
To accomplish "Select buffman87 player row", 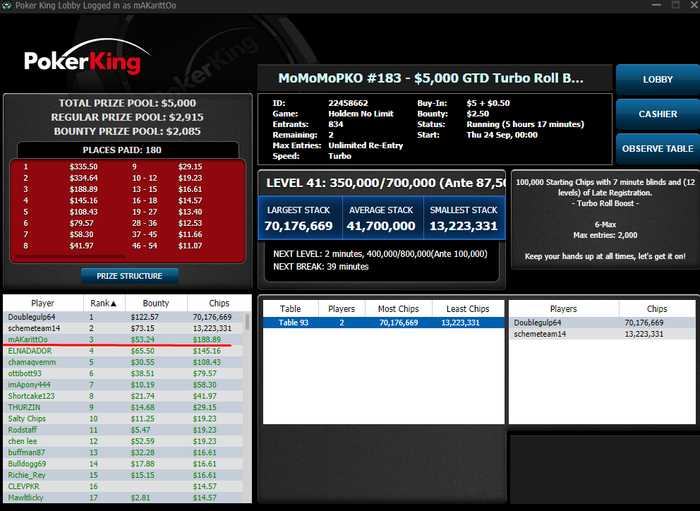I will coord(124,452).
